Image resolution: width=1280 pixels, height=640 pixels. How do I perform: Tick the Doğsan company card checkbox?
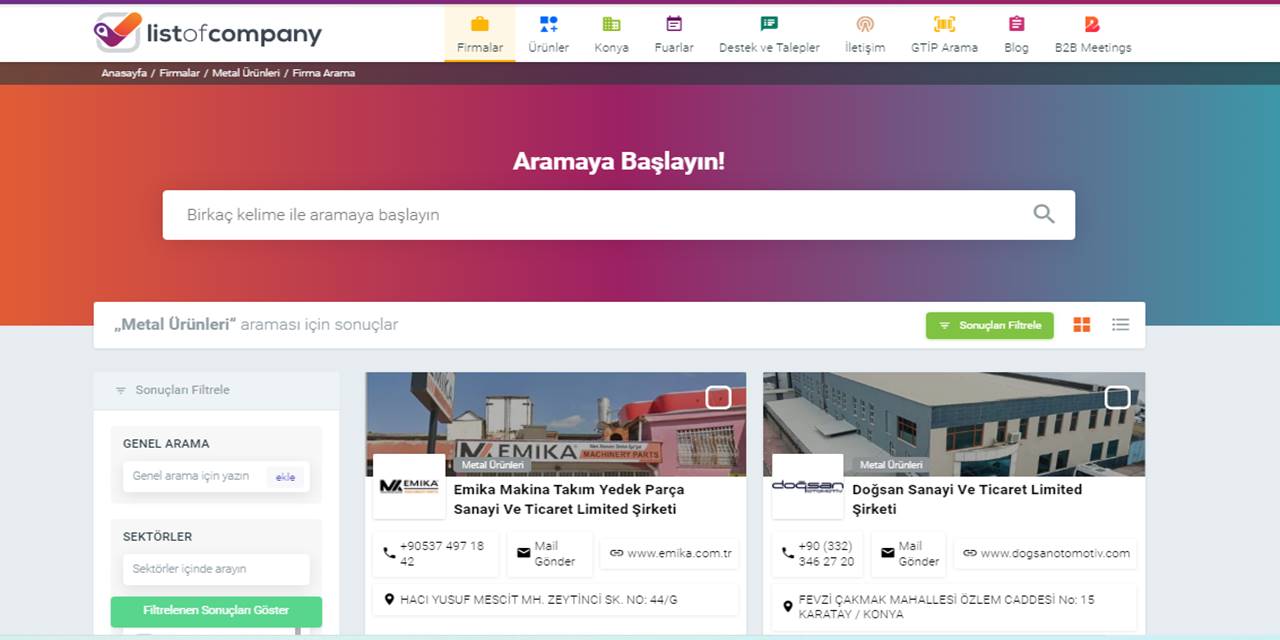(1117, 398)
